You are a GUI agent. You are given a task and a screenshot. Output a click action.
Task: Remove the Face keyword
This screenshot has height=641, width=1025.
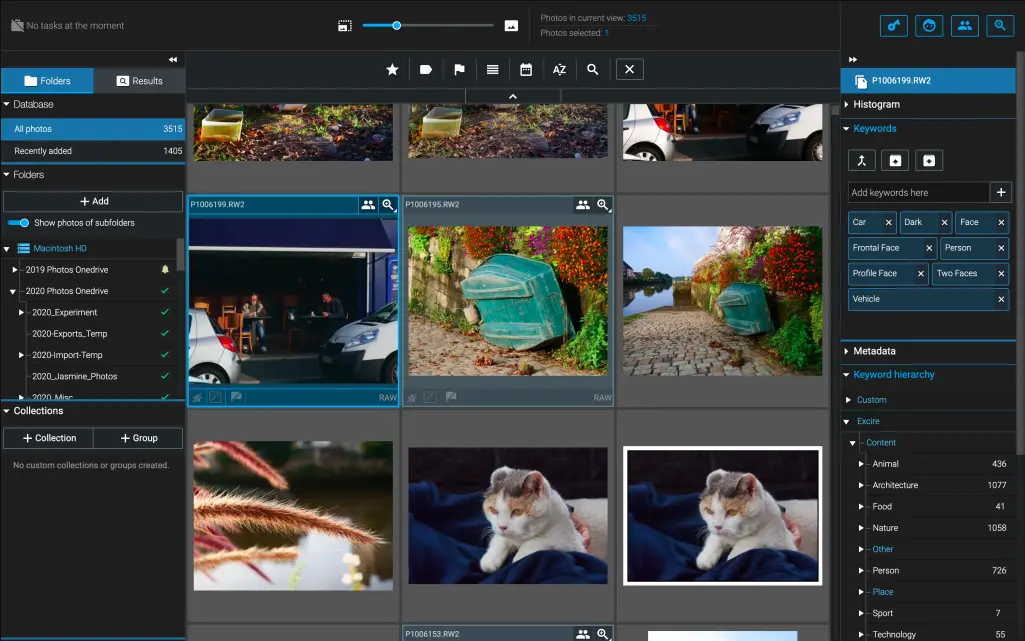(x=1001, y=222)
